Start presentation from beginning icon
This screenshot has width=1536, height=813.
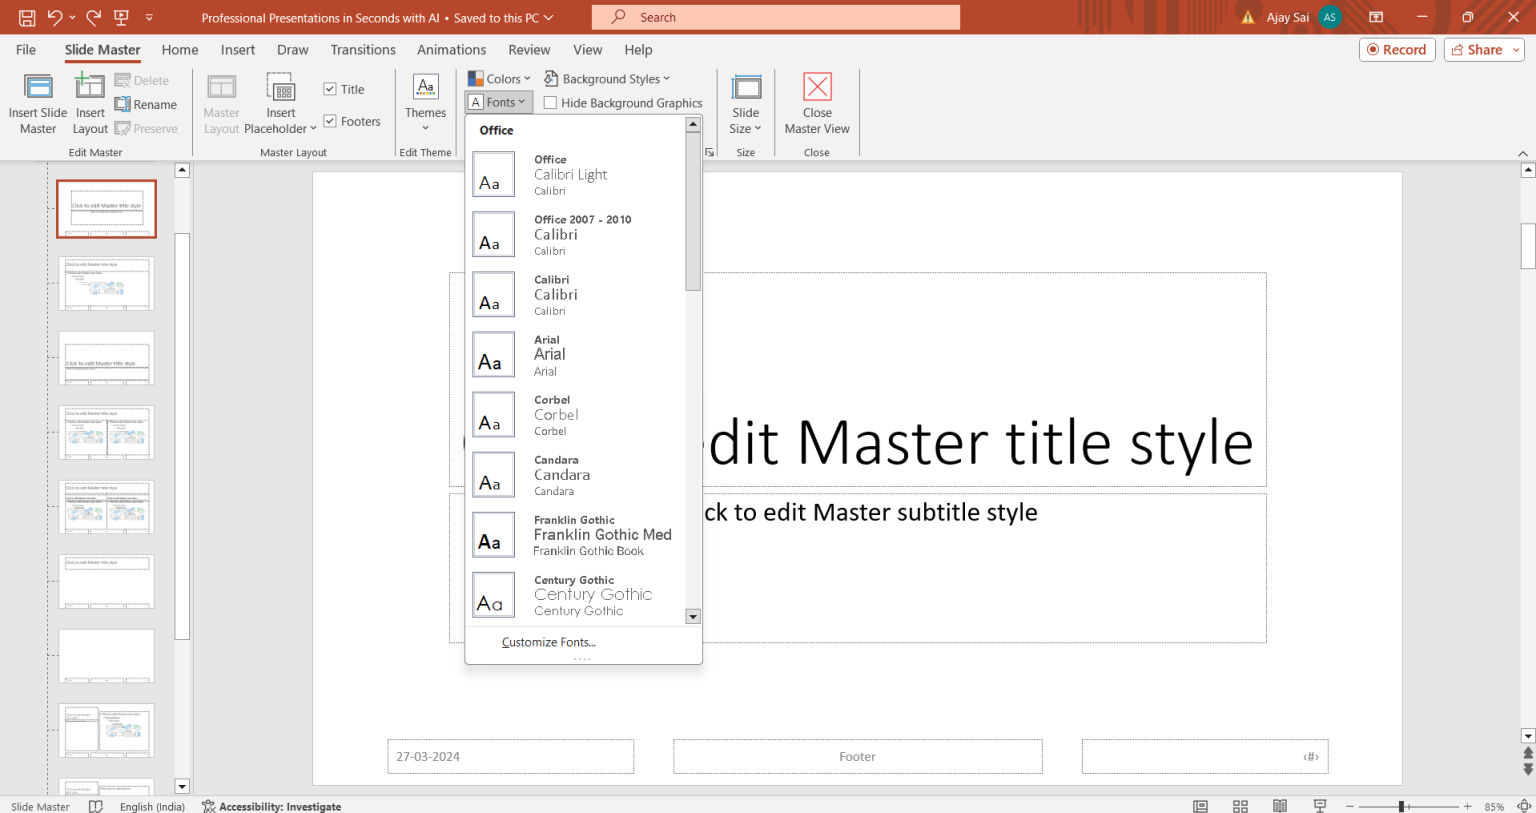122,17
